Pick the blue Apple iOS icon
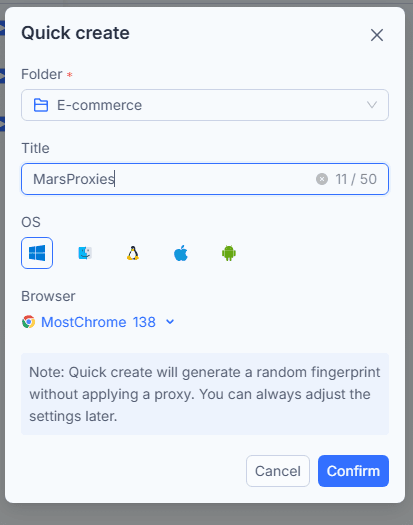 tap(181, 253)
